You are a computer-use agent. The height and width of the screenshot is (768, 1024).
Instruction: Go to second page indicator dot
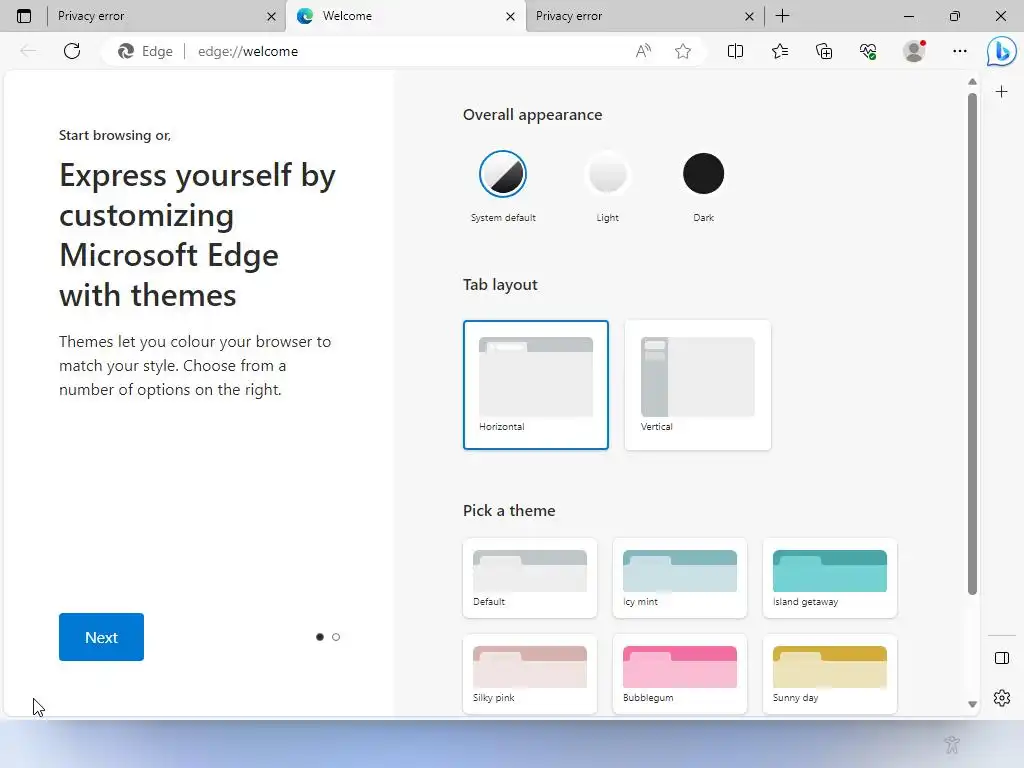[x=336, y=637]
